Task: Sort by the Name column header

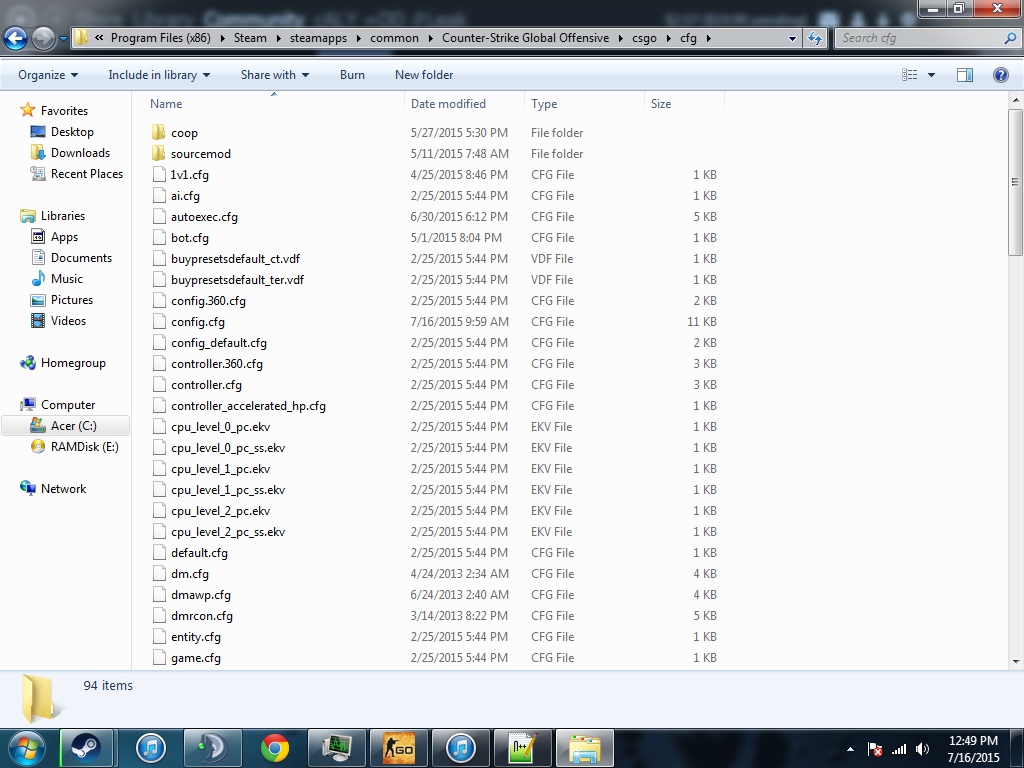Action: tap(166, 104)
